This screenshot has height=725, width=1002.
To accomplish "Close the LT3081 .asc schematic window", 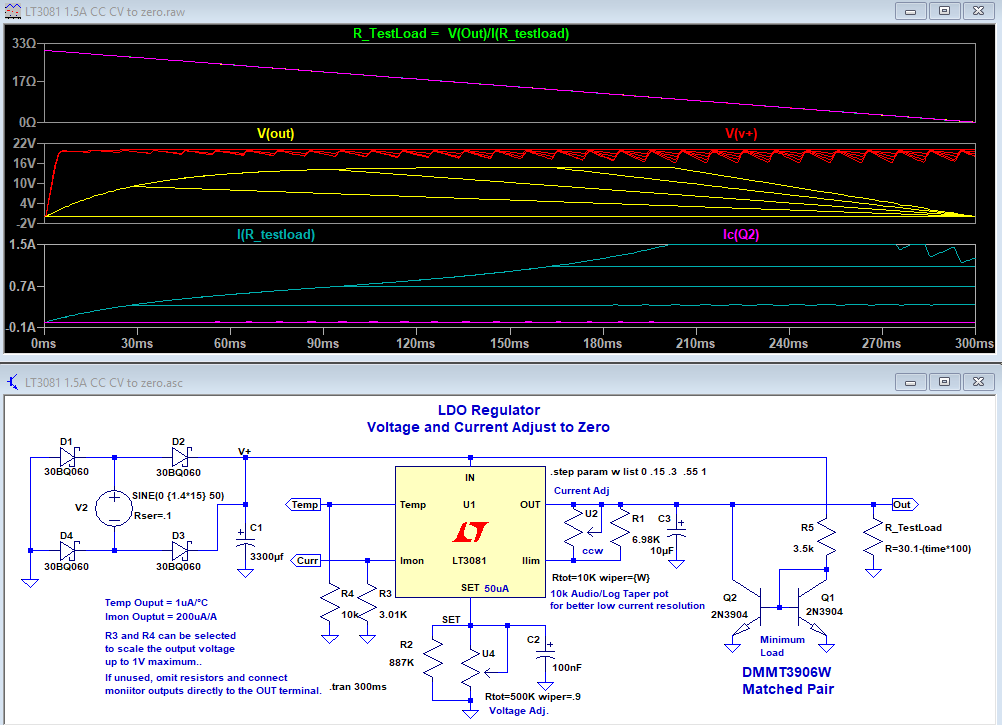I will (978, 382).
